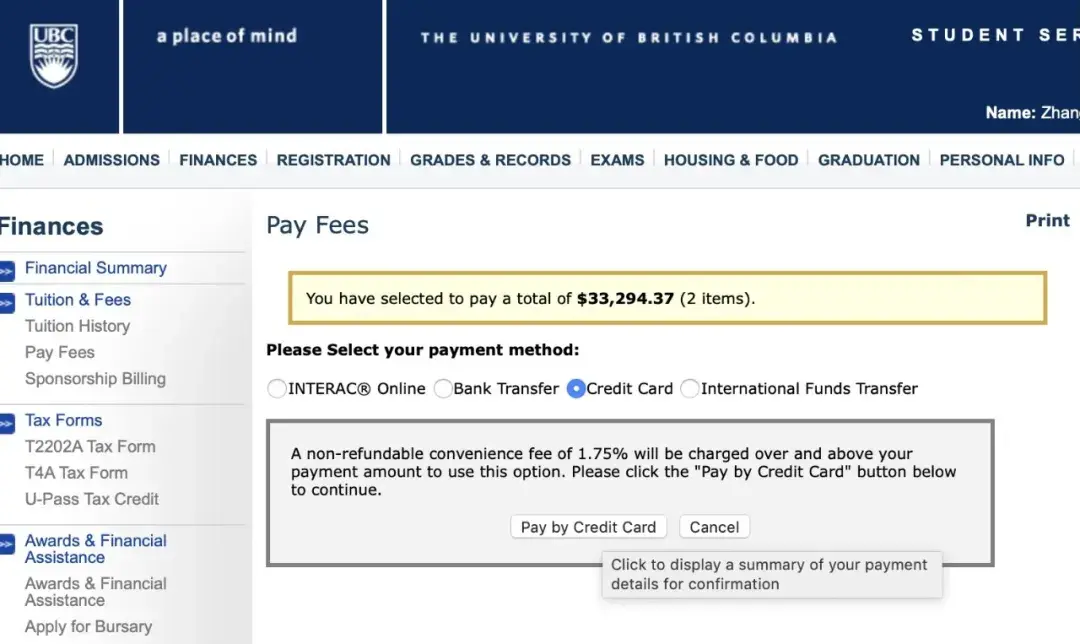Screen dimensions: 1080x644
Task: Open Sponsorship Billing link
Action: tap(95, 379)
